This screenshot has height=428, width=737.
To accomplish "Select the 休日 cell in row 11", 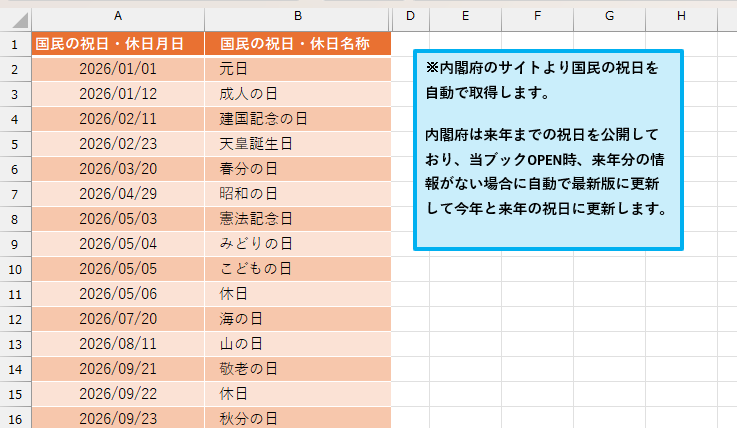I will (298, 294).
